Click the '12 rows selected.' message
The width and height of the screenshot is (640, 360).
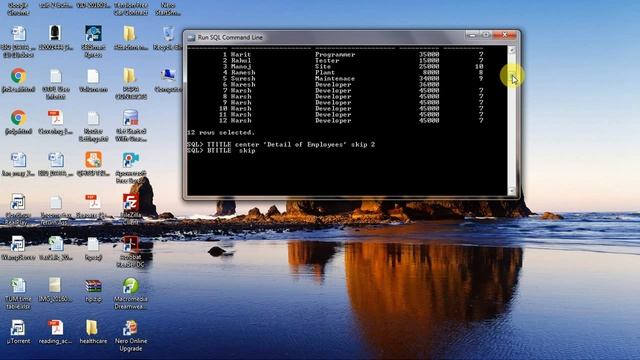[221, 133]
